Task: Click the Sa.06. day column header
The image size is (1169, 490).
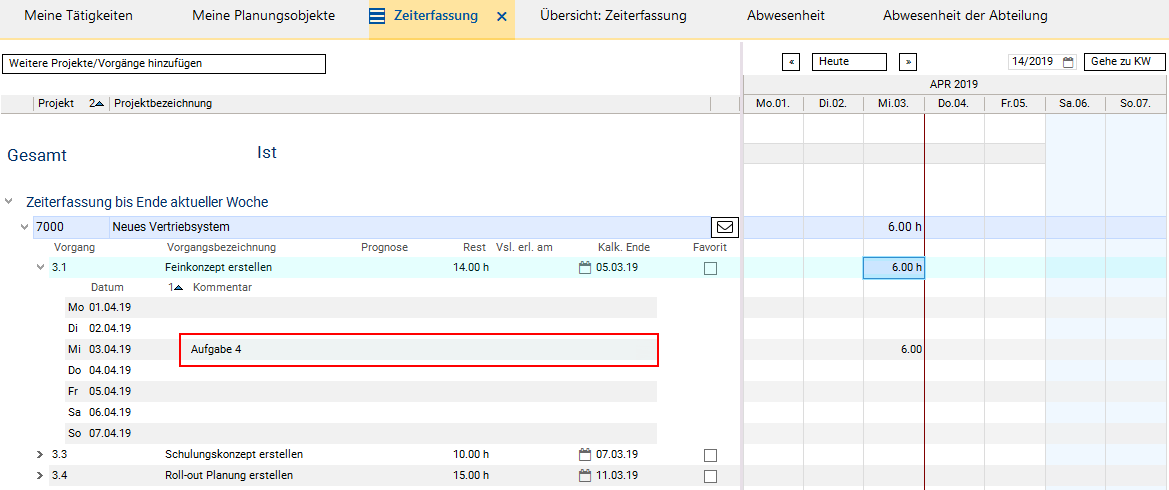Action: [1074, 104]
